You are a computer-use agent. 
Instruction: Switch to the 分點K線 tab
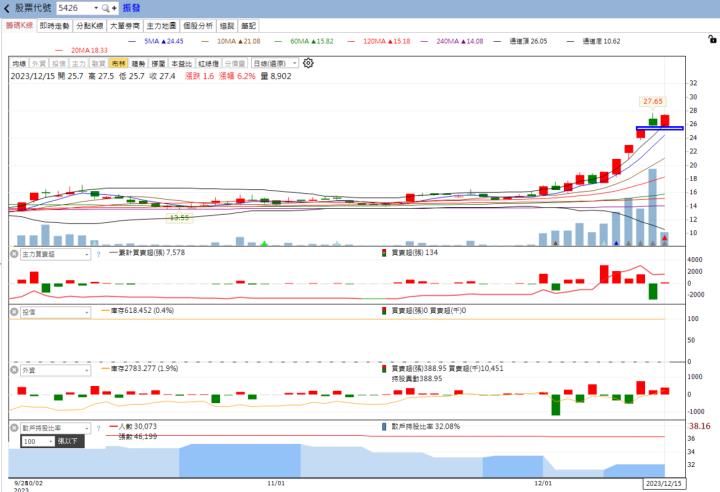(90, 26)
